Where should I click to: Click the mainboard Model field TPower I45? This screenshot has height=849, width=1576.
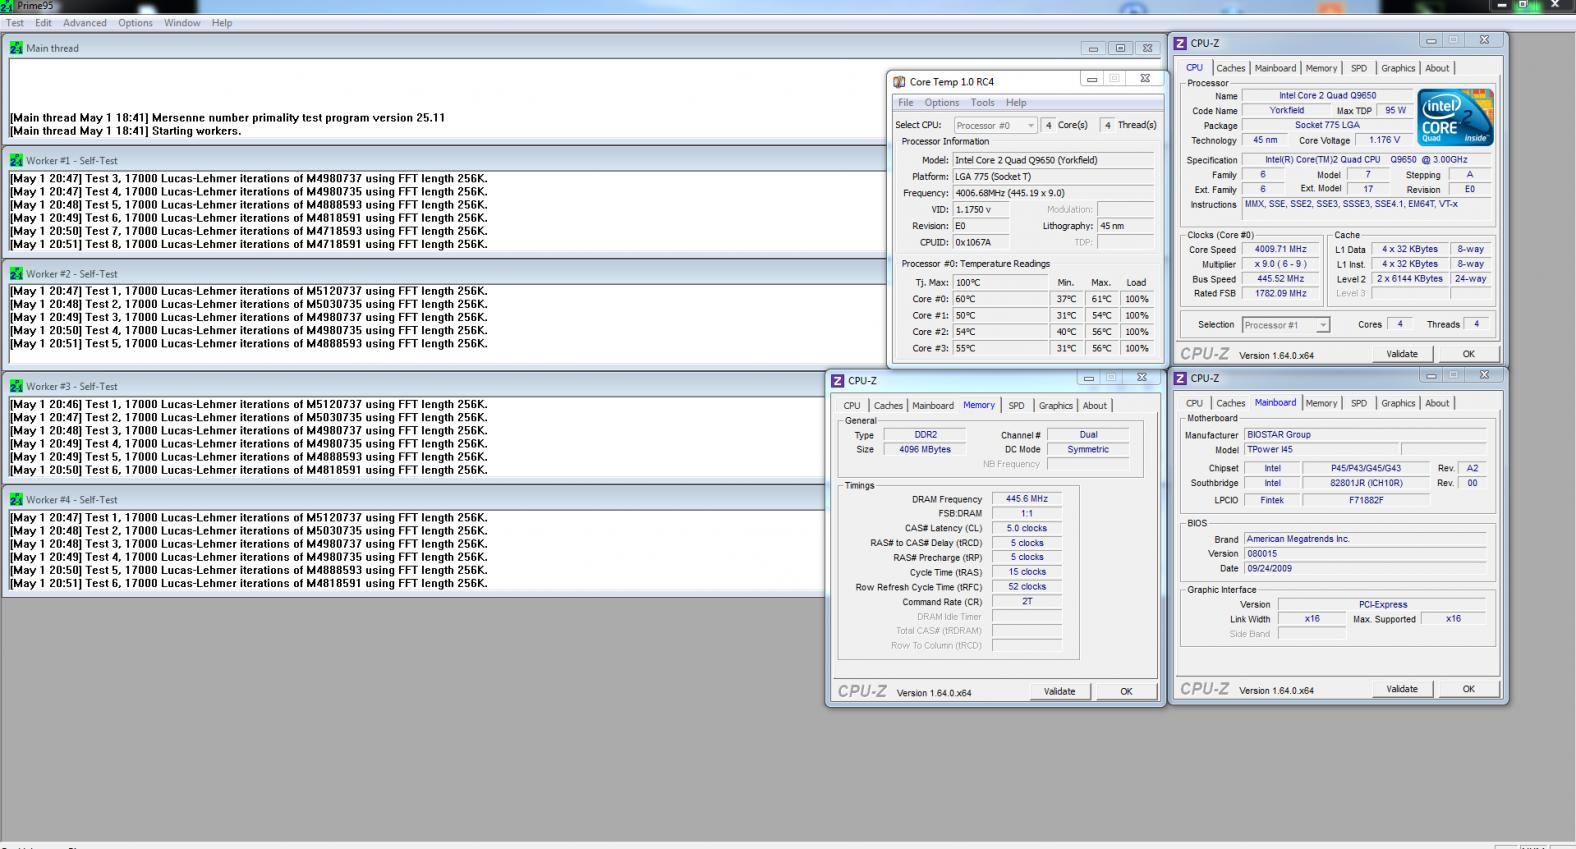coord(1320,450)
